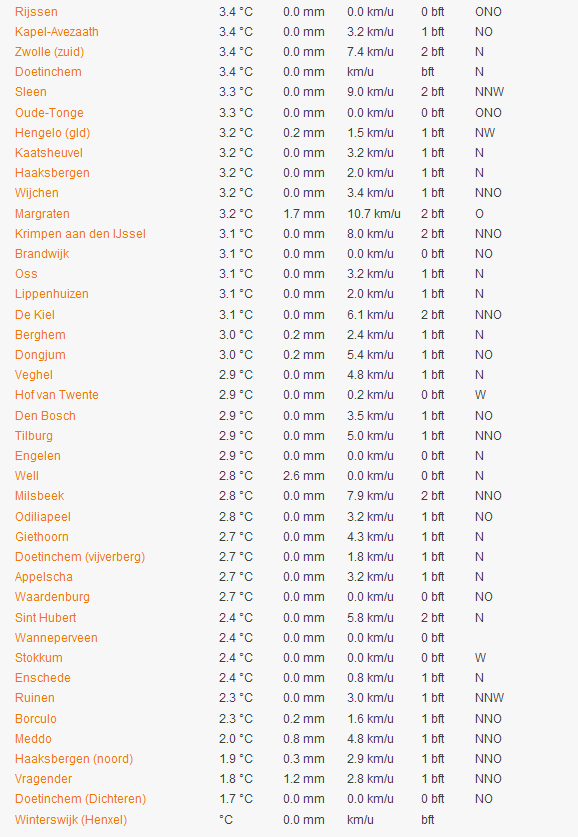The width and height of the screenshot is (578, 837).
Task: Open the Hengelo (gld) station
Action: (52, 132)
